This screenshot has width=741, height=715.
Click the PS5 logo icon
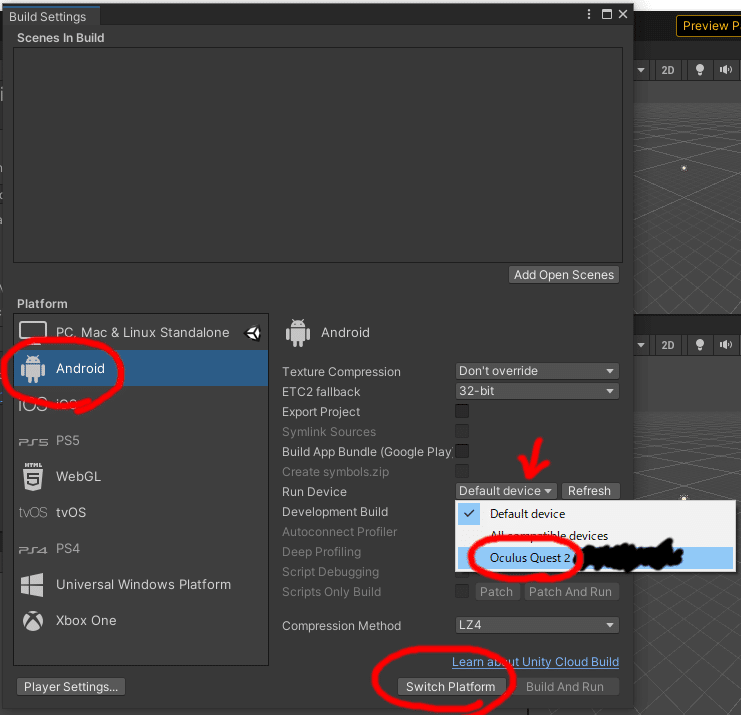pos(33,442)
